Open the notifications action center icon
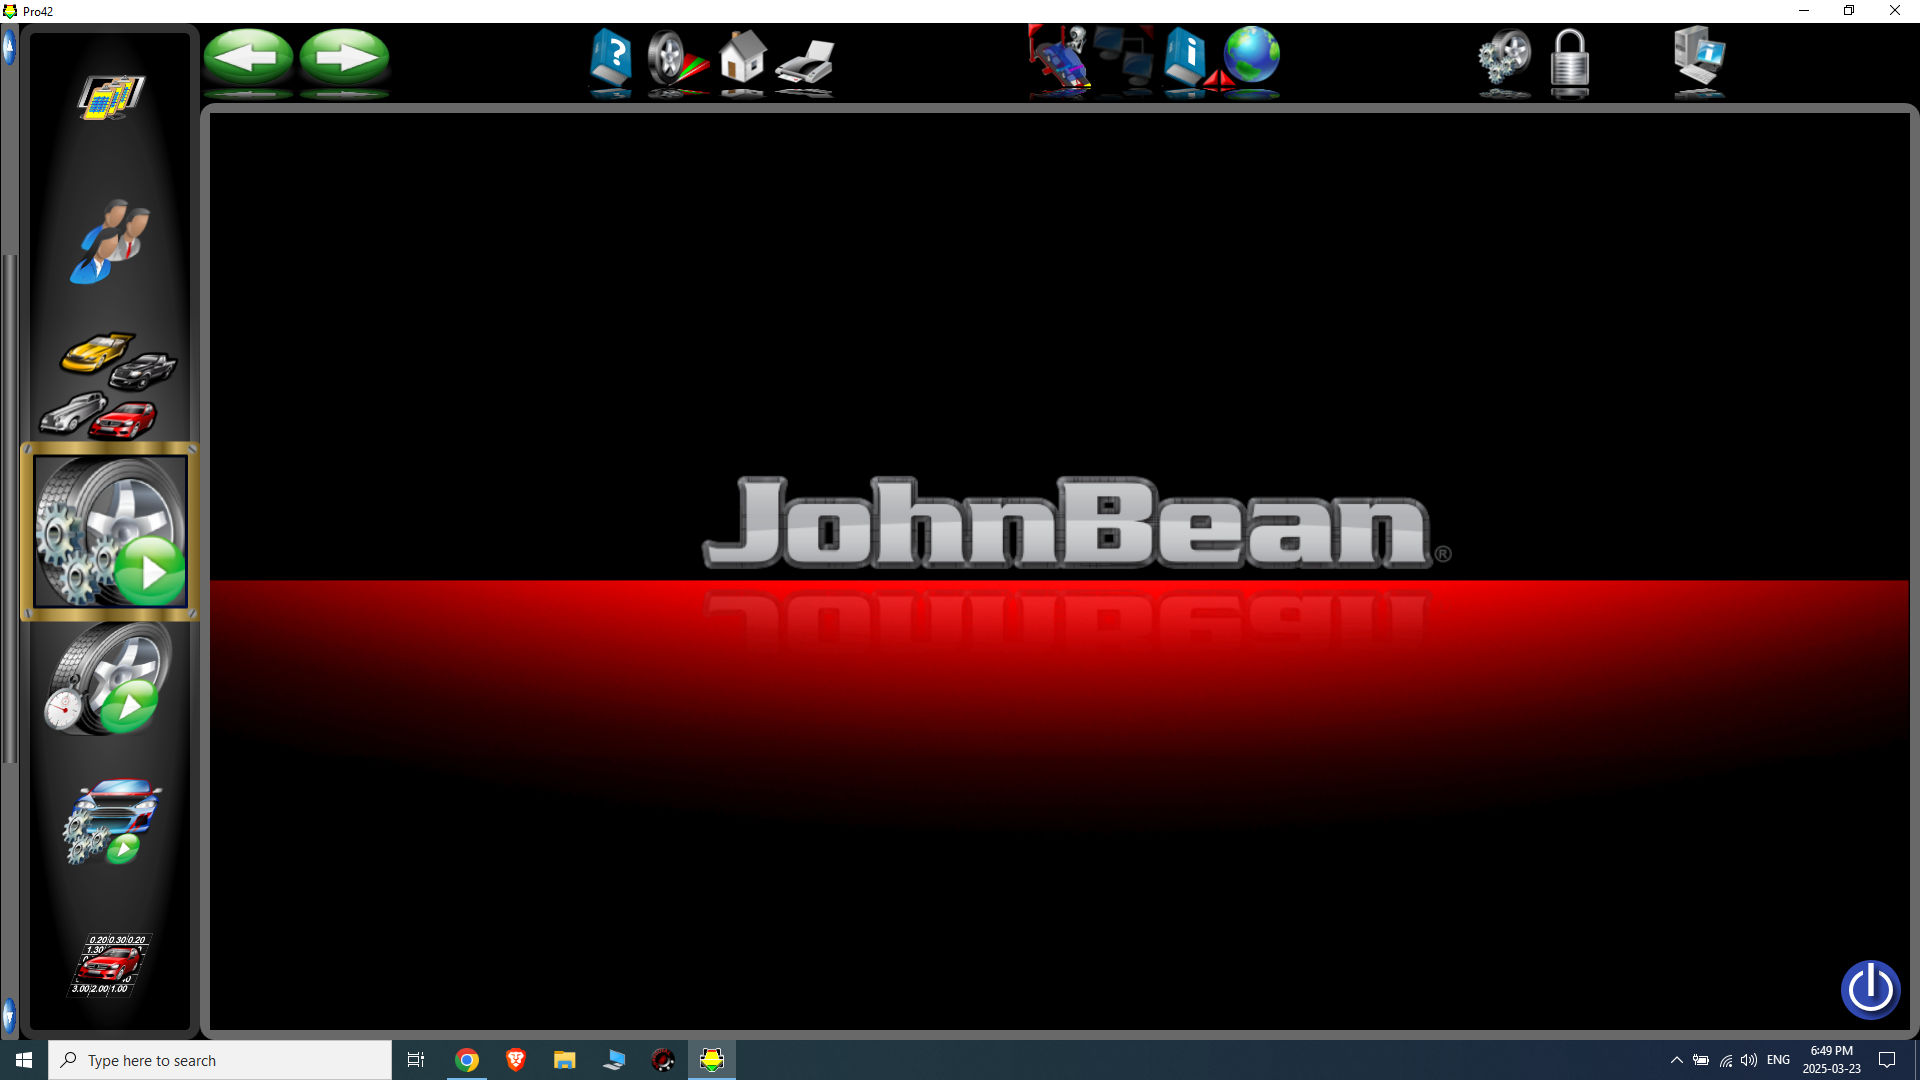This screenshot has width=1920, height=1080. [1887, 1060]
